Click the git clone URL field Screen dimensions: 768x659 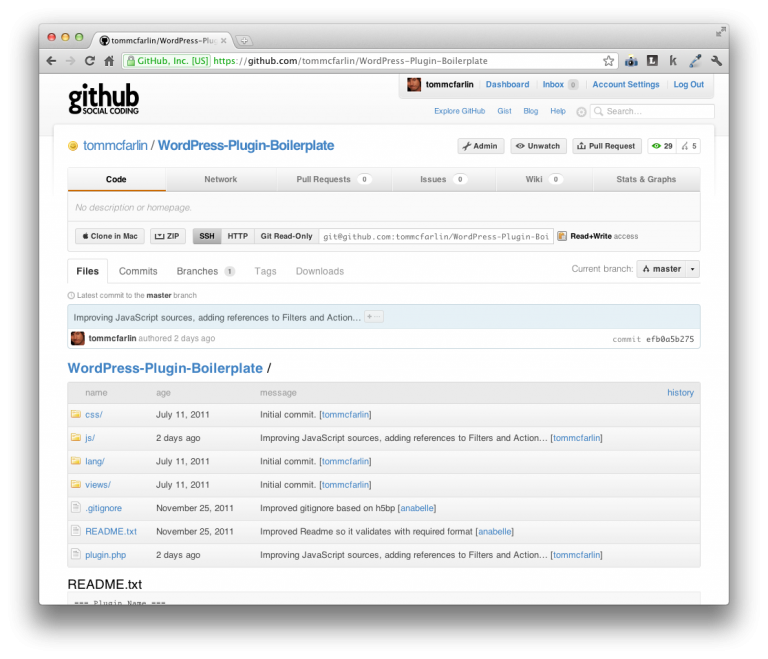point(436,236)
